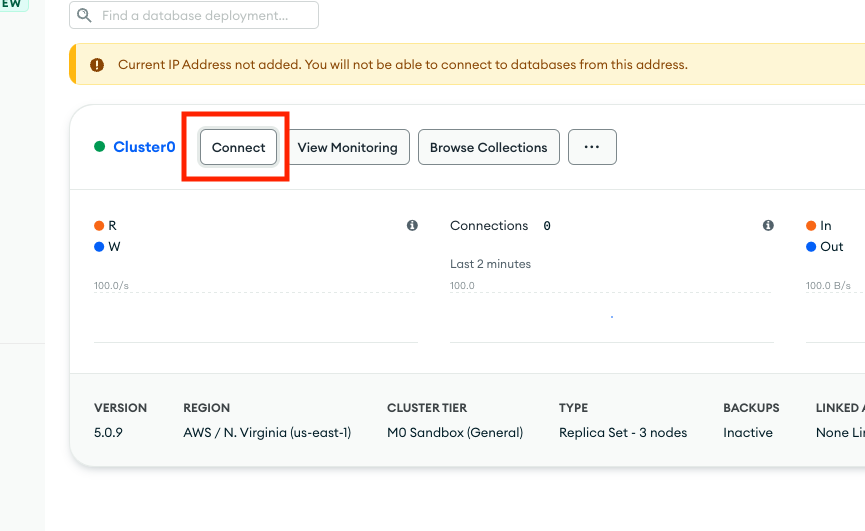The image size is (865, 531).
Task: Click the info icon on the Connections chart
Action: coord(768,226)
